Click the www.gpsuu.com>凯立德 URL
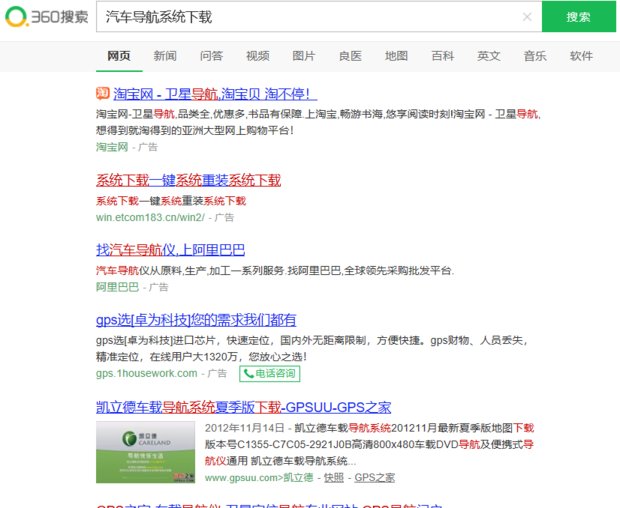Image resolution: width=620 pixels, height=508 pixels. click(259, 478)
